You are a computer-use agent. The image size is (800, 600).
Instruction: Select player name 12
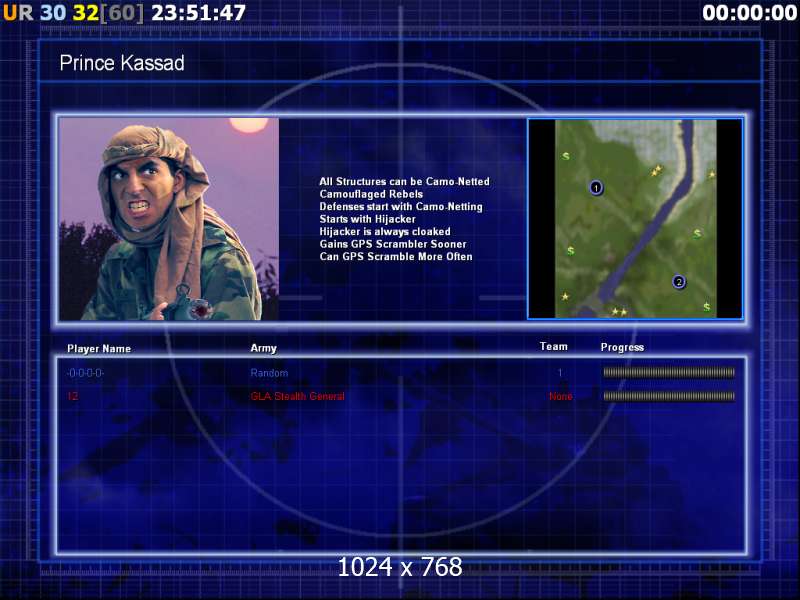pos(72,396)
